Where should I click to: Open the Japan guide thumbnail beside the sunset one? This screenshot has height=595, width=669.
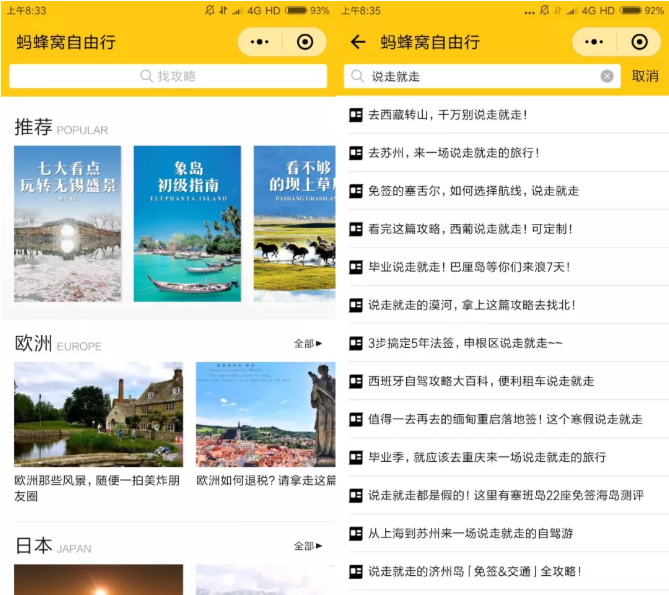(266, 579)
